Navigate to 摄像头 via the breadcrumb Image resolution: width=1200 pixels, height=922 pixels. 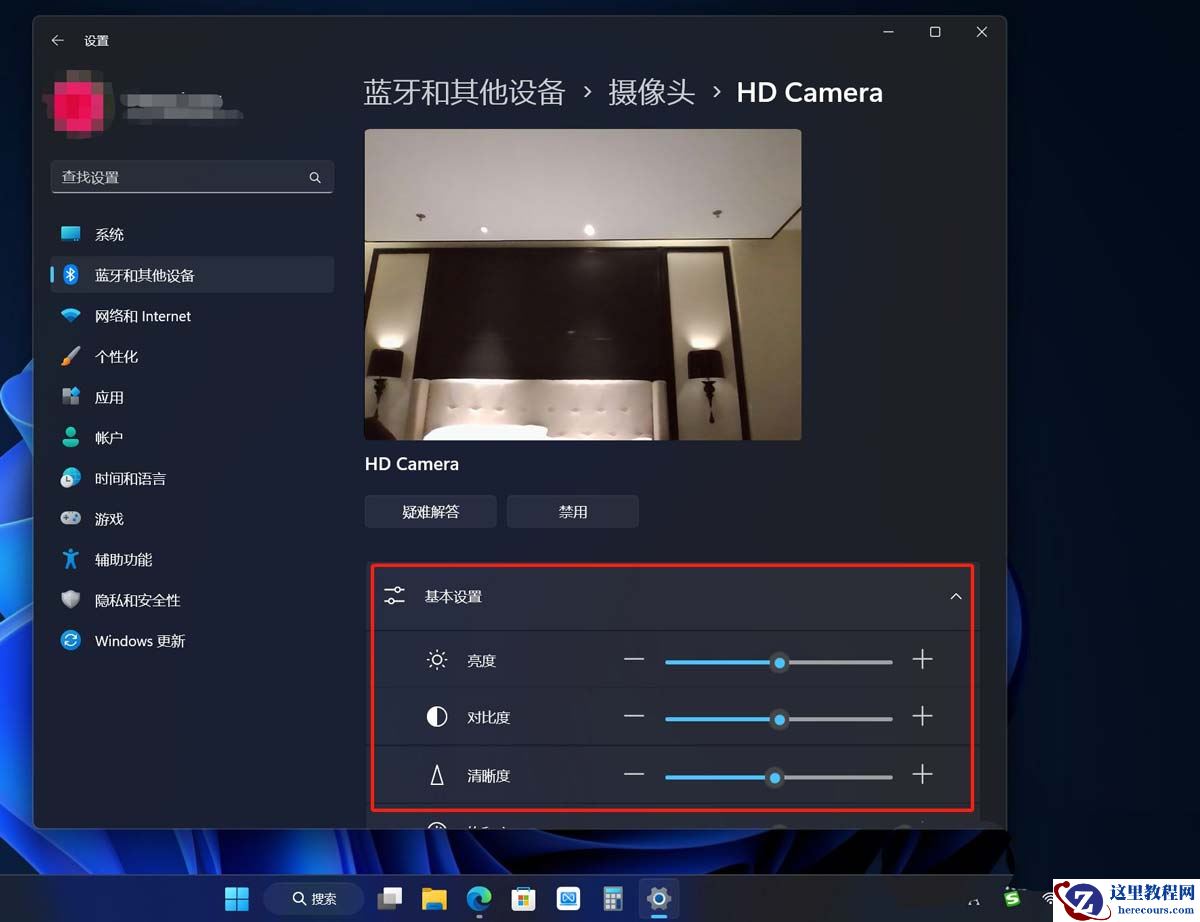click(651, 92)
